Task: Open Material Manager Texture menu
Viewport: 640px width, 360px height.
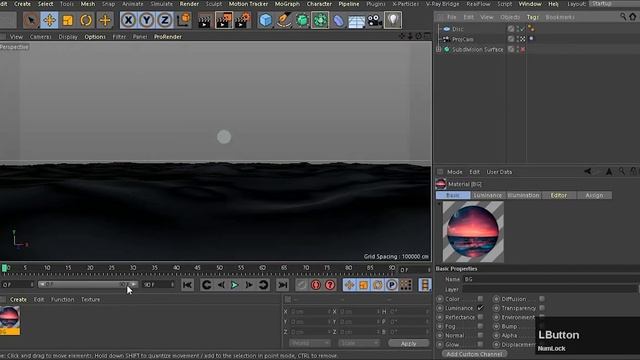Action: pyautogui.click(x=91, y=300)
